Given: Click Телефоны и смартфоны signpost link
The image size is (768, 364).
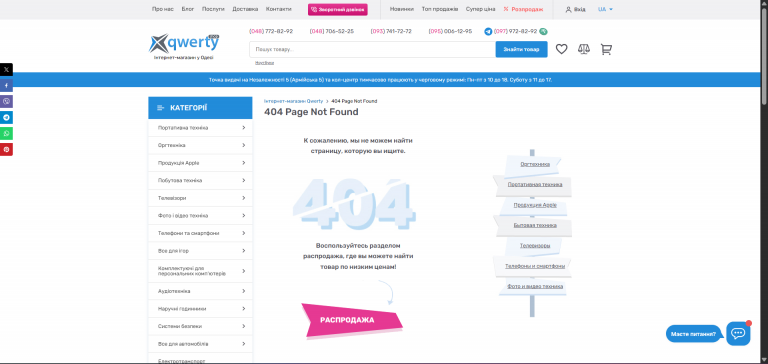Looking at the screenshot, I should tap(535, 266).
